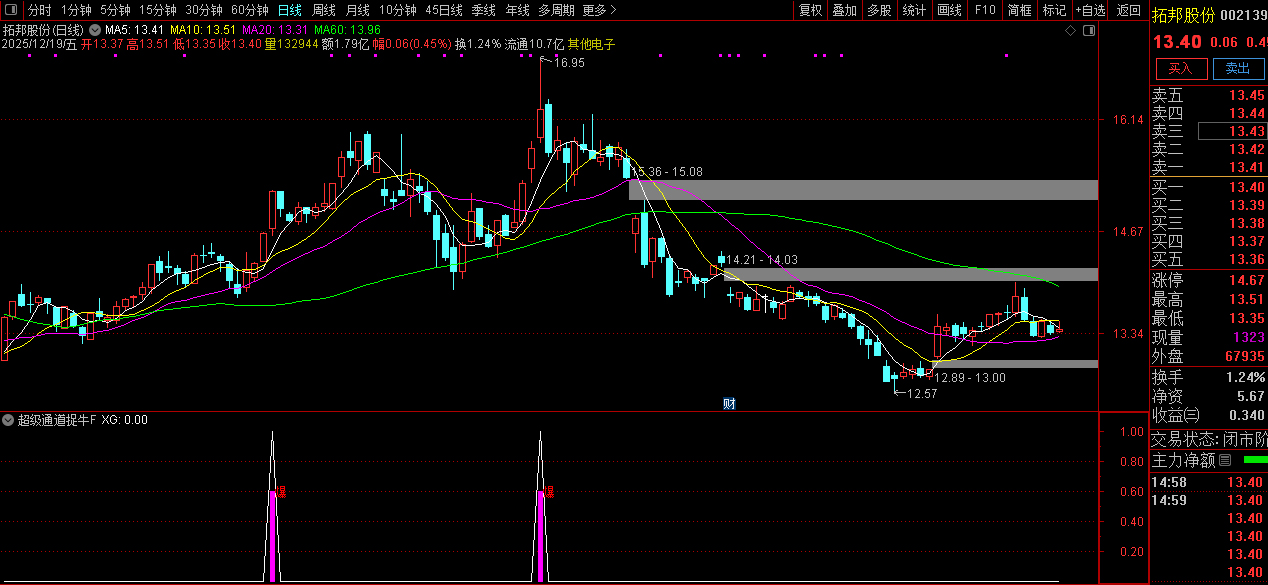Select the 分时 intraday view
This screenshot has height=585, width=1268.
pyautogui.click(x=40, y=10)
